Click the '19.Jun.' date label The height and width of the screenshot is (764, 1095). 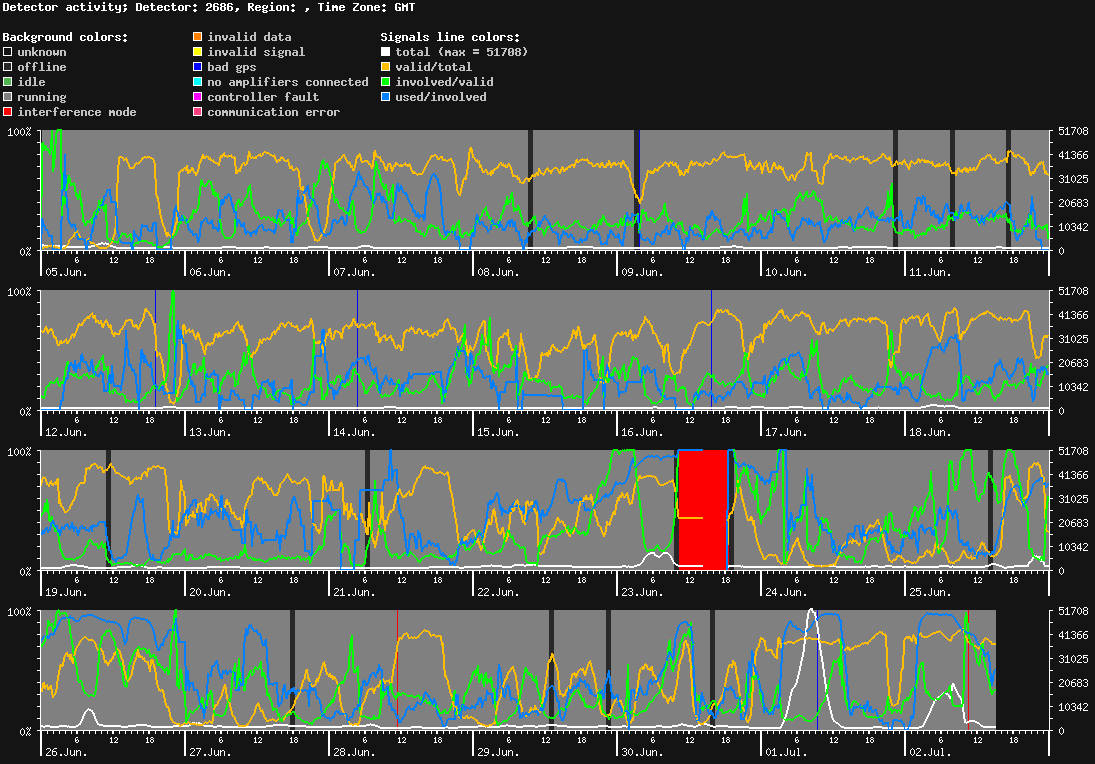click(66, 592)
